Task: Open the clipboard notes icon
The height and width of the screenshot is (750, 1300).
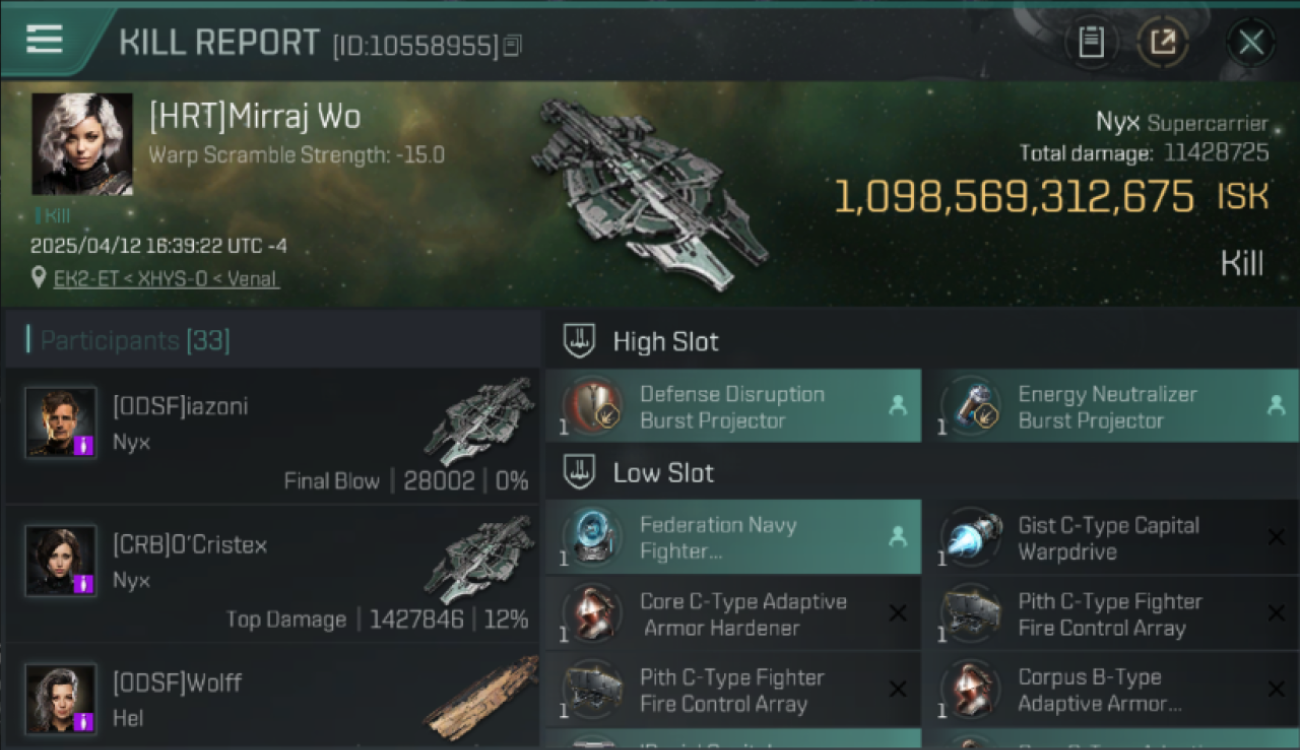Action: [1091, 42]
